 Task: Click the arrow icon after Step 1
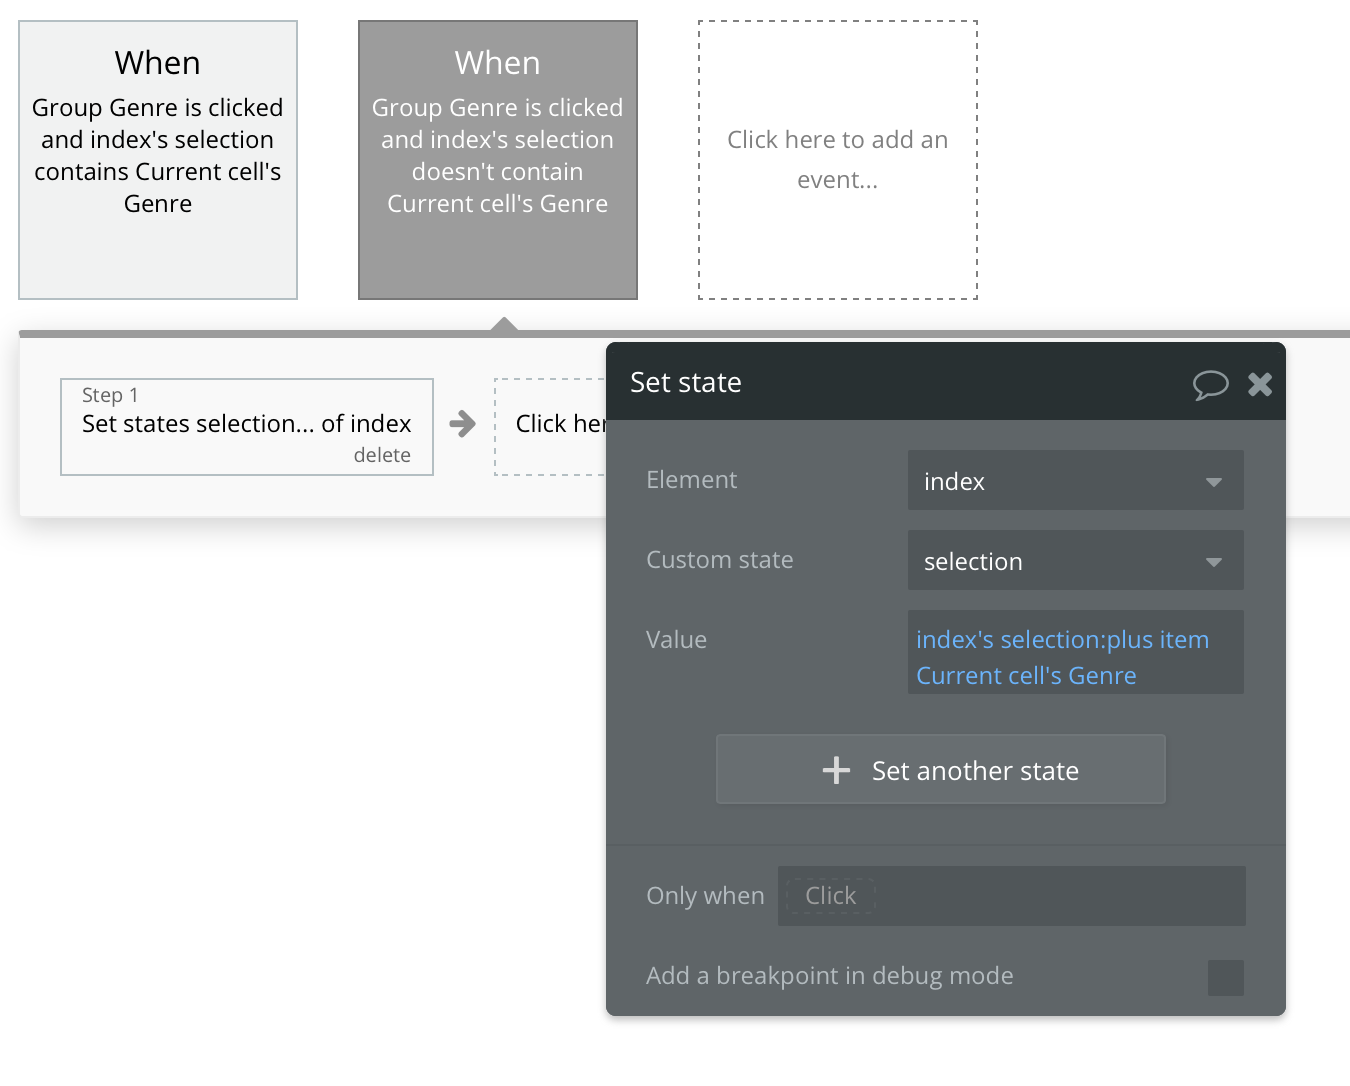tap(462, 424)
